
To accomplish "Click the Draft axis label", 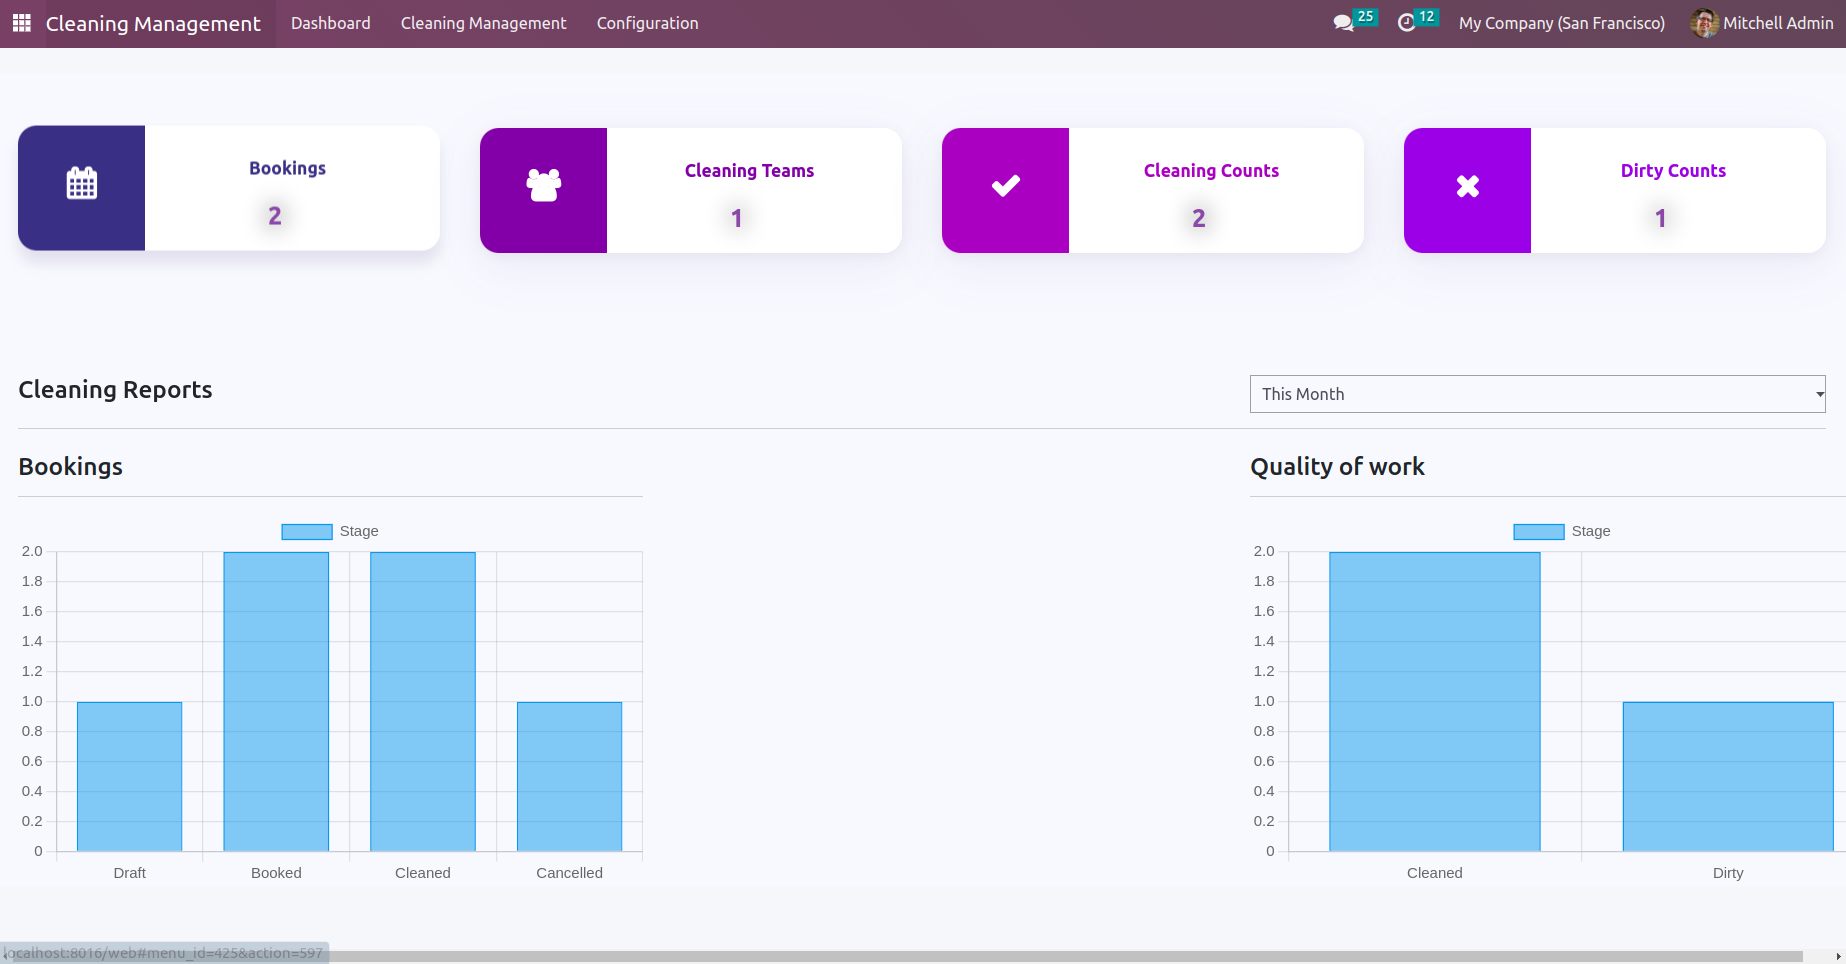I will (130, 873).
